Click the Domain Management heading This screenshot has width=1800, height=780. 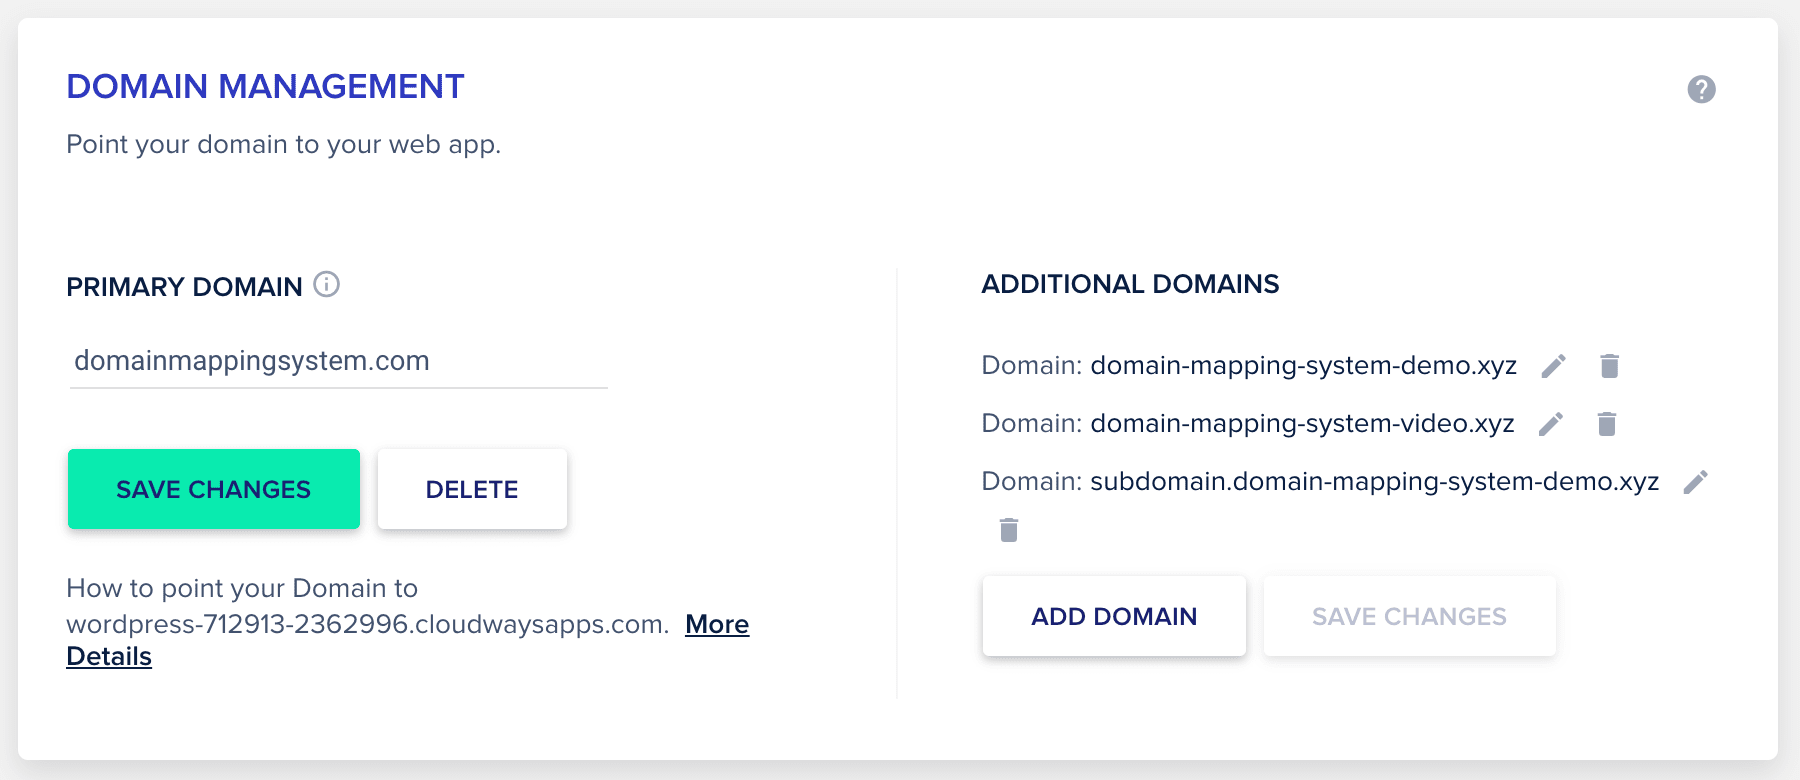[265, 87]
